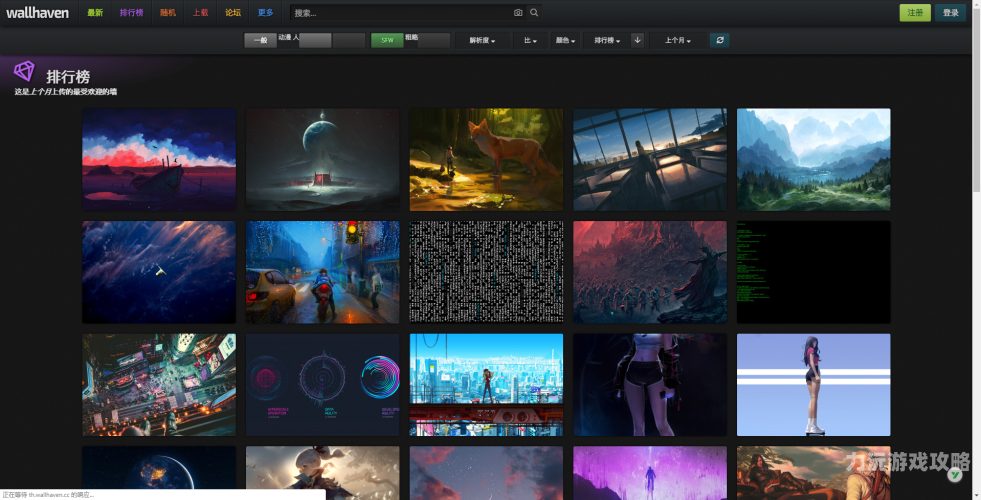The image size is (981, 500).
Task: Open the 上个月 time range dropdown
Action: pos(678,41)
